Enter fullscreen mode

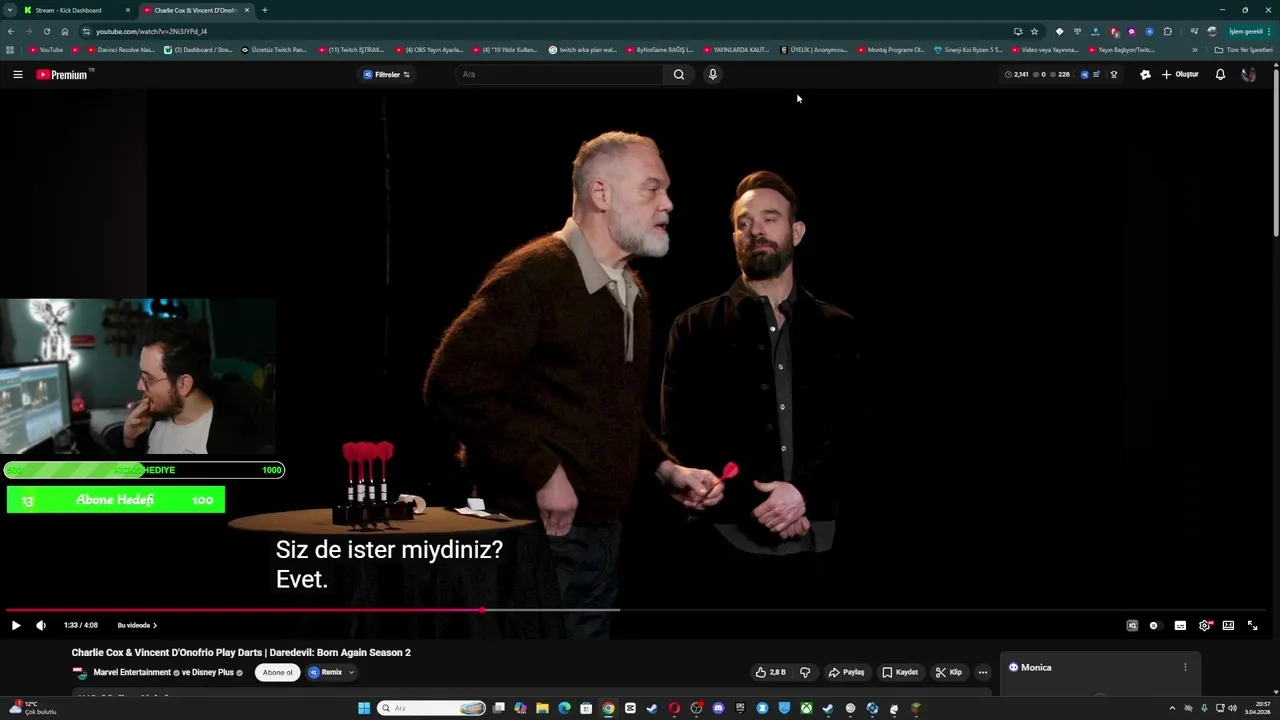click(1252, 625)
